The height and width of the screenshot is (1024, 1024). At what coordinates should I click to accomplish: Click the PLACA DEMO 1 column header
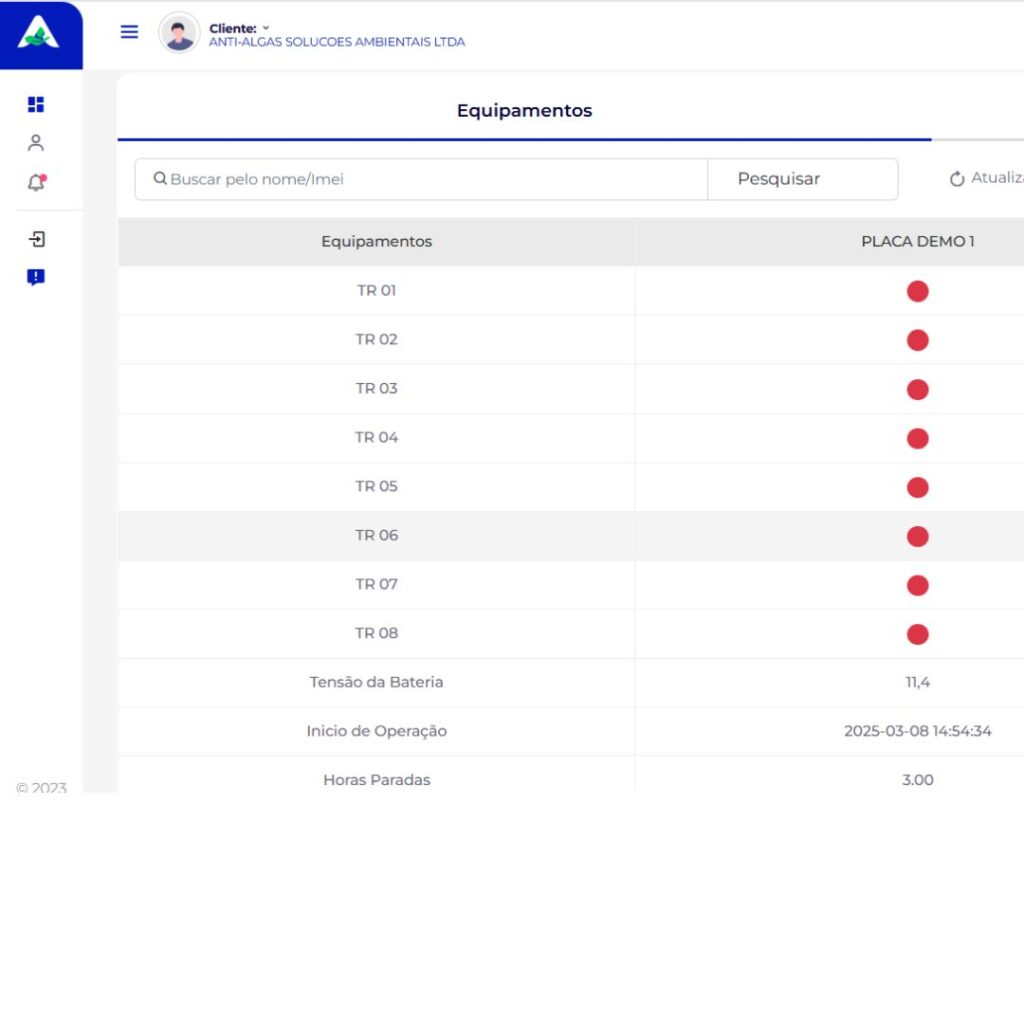[917, 242]
